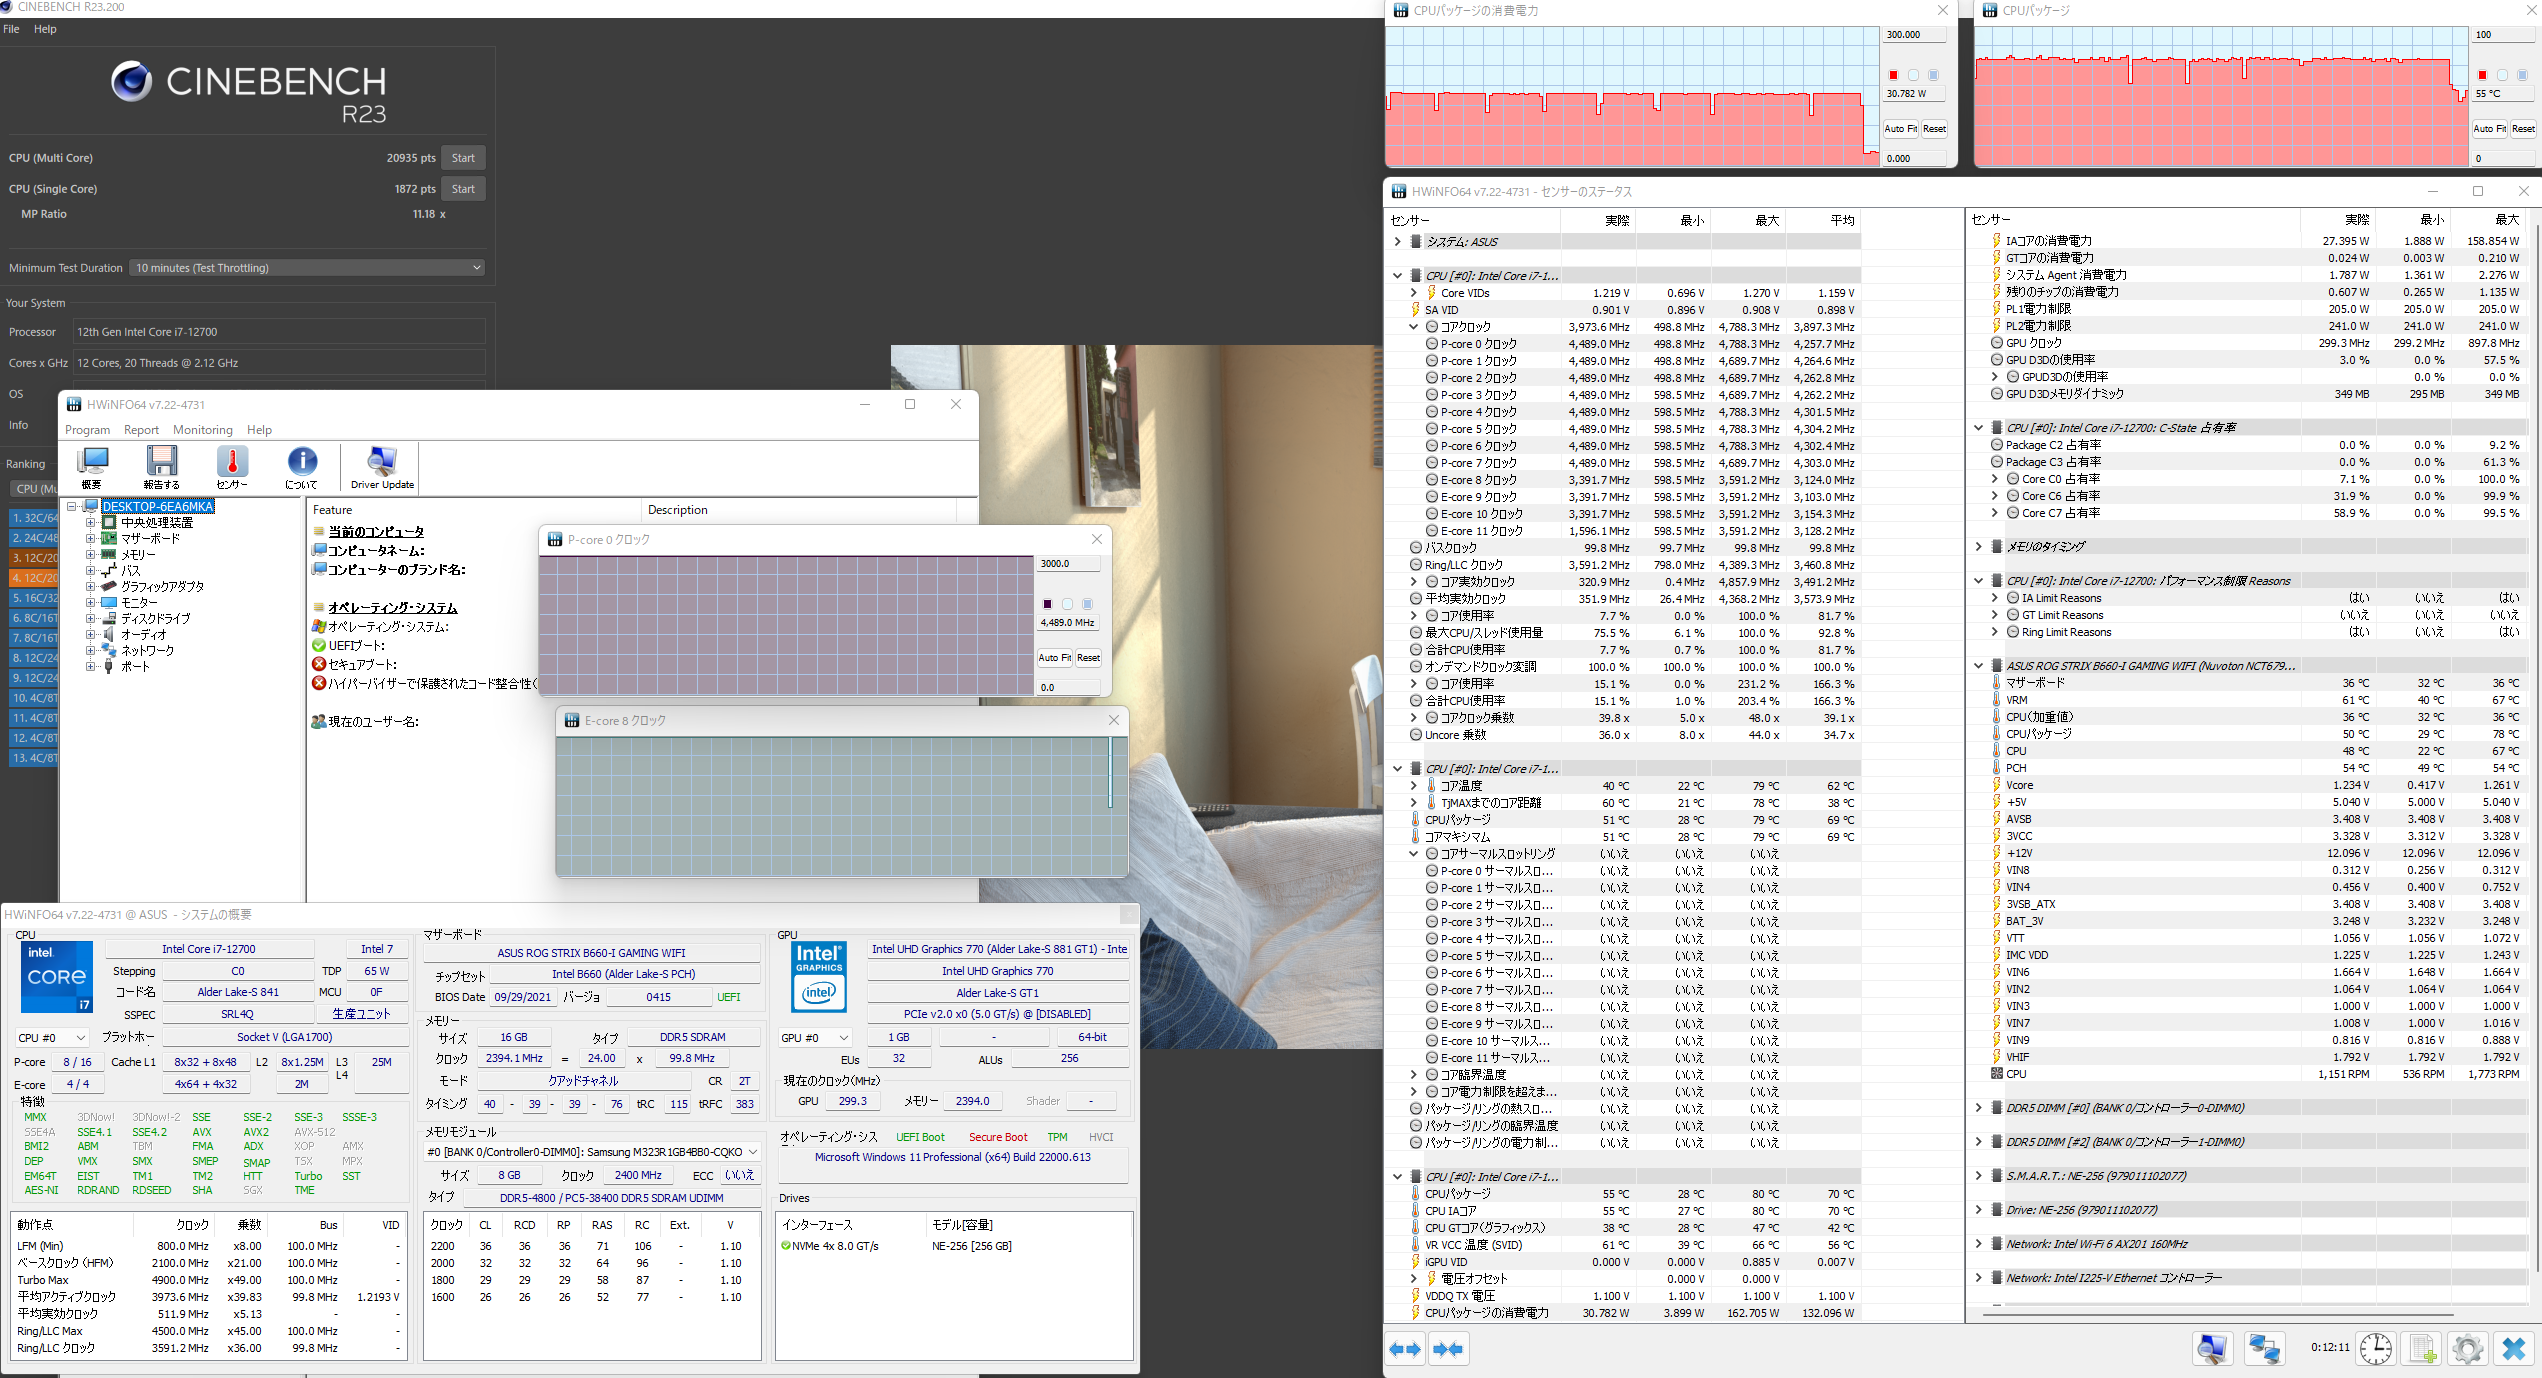Click dark purple color square in P-core 0 graph
This screenshot has width=2542, height=1378.
point(1047,604)
